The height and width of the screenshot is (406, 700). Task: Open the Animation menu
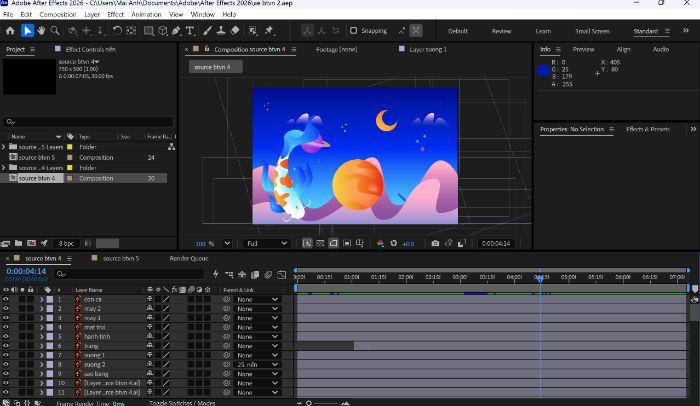tap(146, 14)
